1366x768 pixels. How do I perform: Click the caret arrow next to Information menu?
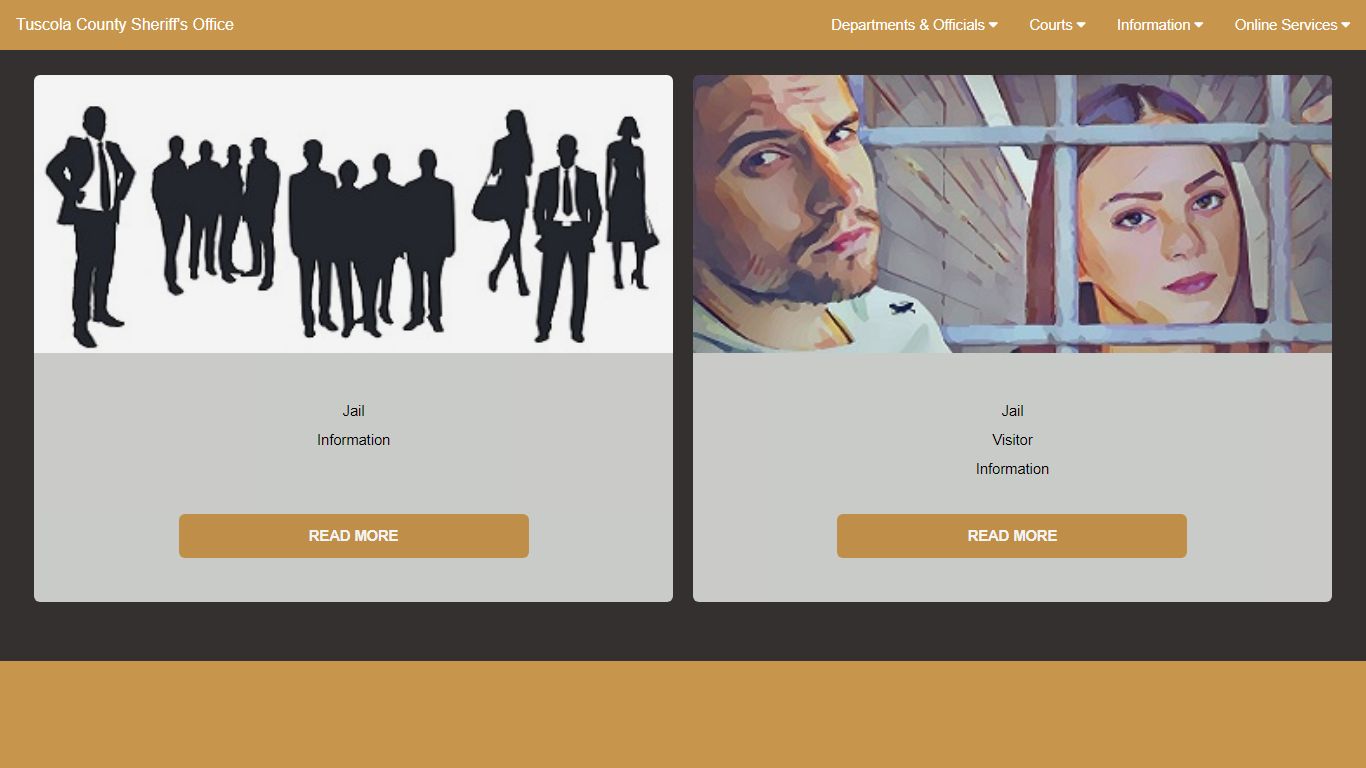[1198, 25]
